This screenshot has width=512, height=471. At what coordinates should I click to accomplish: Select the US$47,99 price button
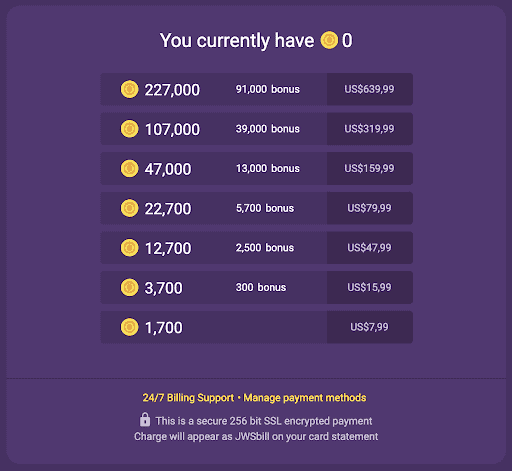370,248
